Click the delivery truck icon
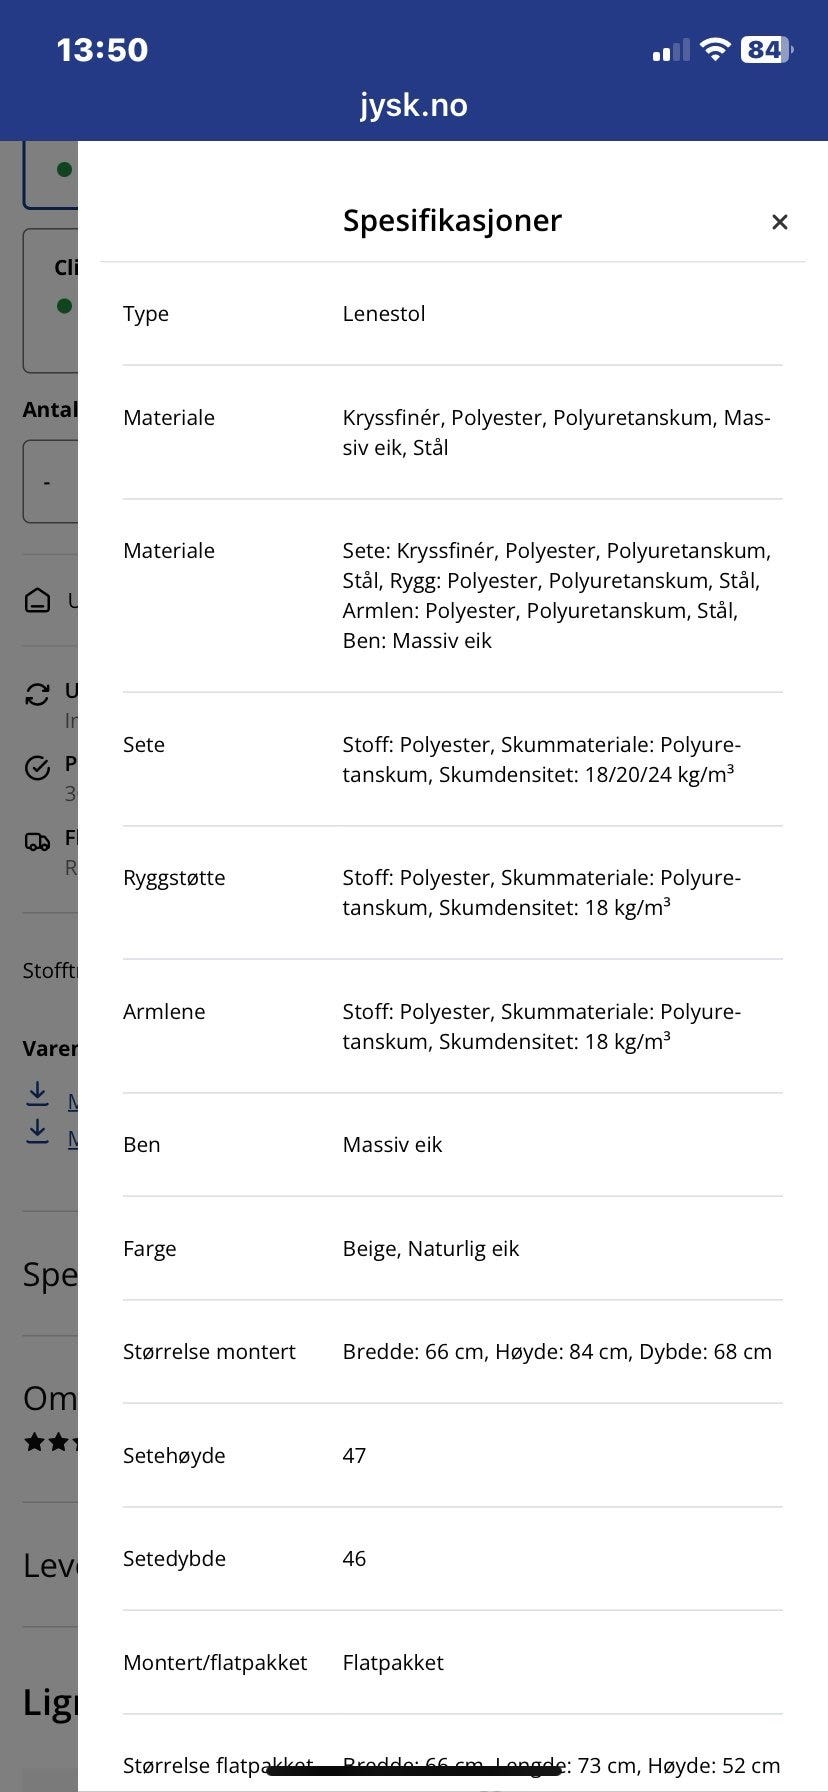Image resolution: width=828 pixels, height=1792 pixels. 37,842
